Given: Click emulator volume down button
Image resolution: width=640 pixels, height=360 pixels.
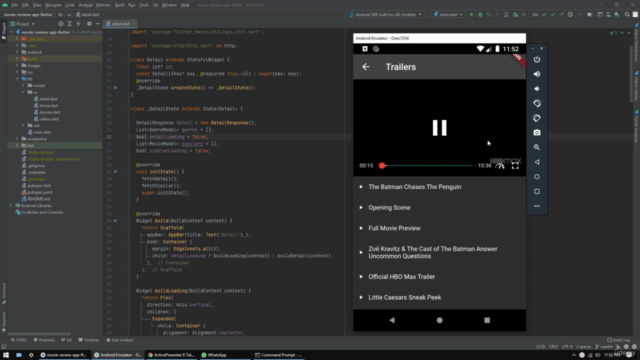Looking at the screenshot, I should (537, 89).
